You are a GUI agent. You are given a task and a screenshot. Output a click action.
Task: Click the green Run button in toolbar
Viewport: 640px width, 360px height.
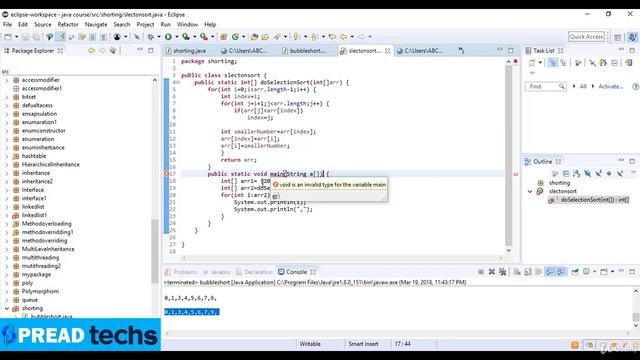coord(168,37)
